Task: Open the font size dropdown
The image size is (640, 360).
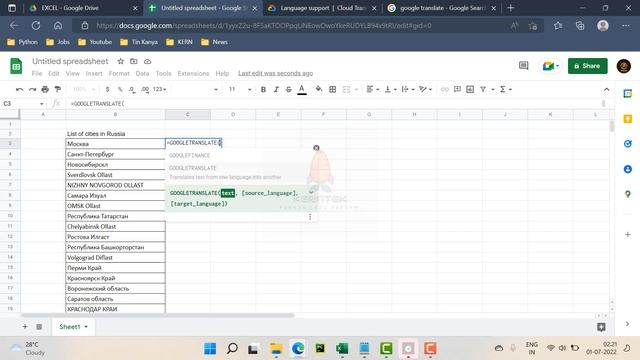Action: point(240,89)
